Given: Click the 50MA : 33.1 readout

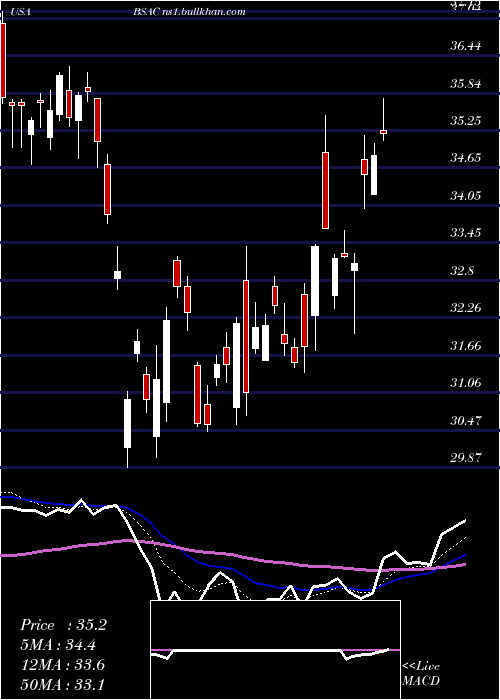Looking at the screenshot, I should coord(62,684).
